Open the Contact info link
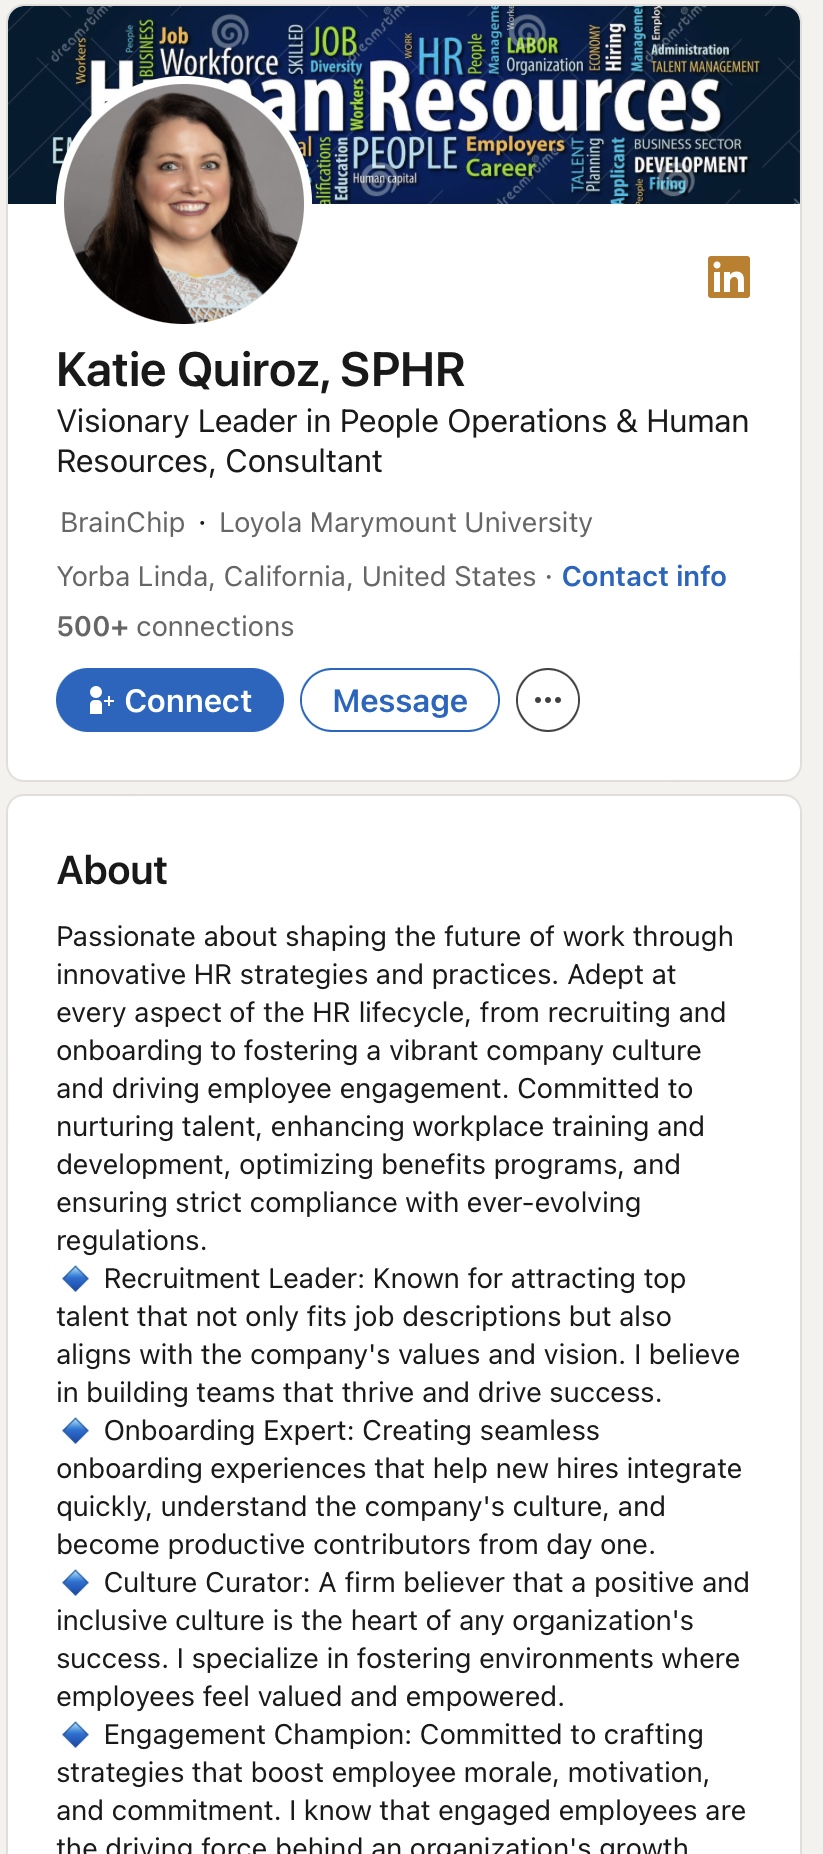823x1854 pixels. click(x=643, y=576)
